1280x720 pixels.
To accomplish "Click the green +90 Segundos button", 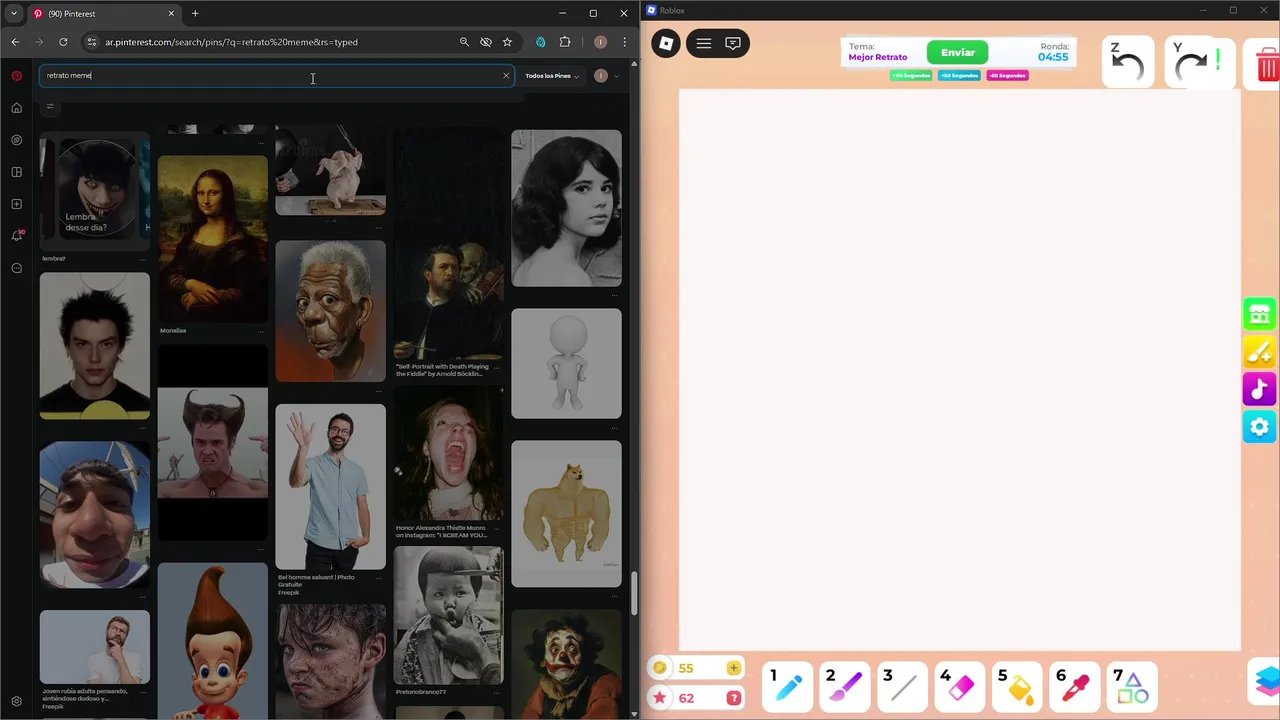I will [911, 75].
